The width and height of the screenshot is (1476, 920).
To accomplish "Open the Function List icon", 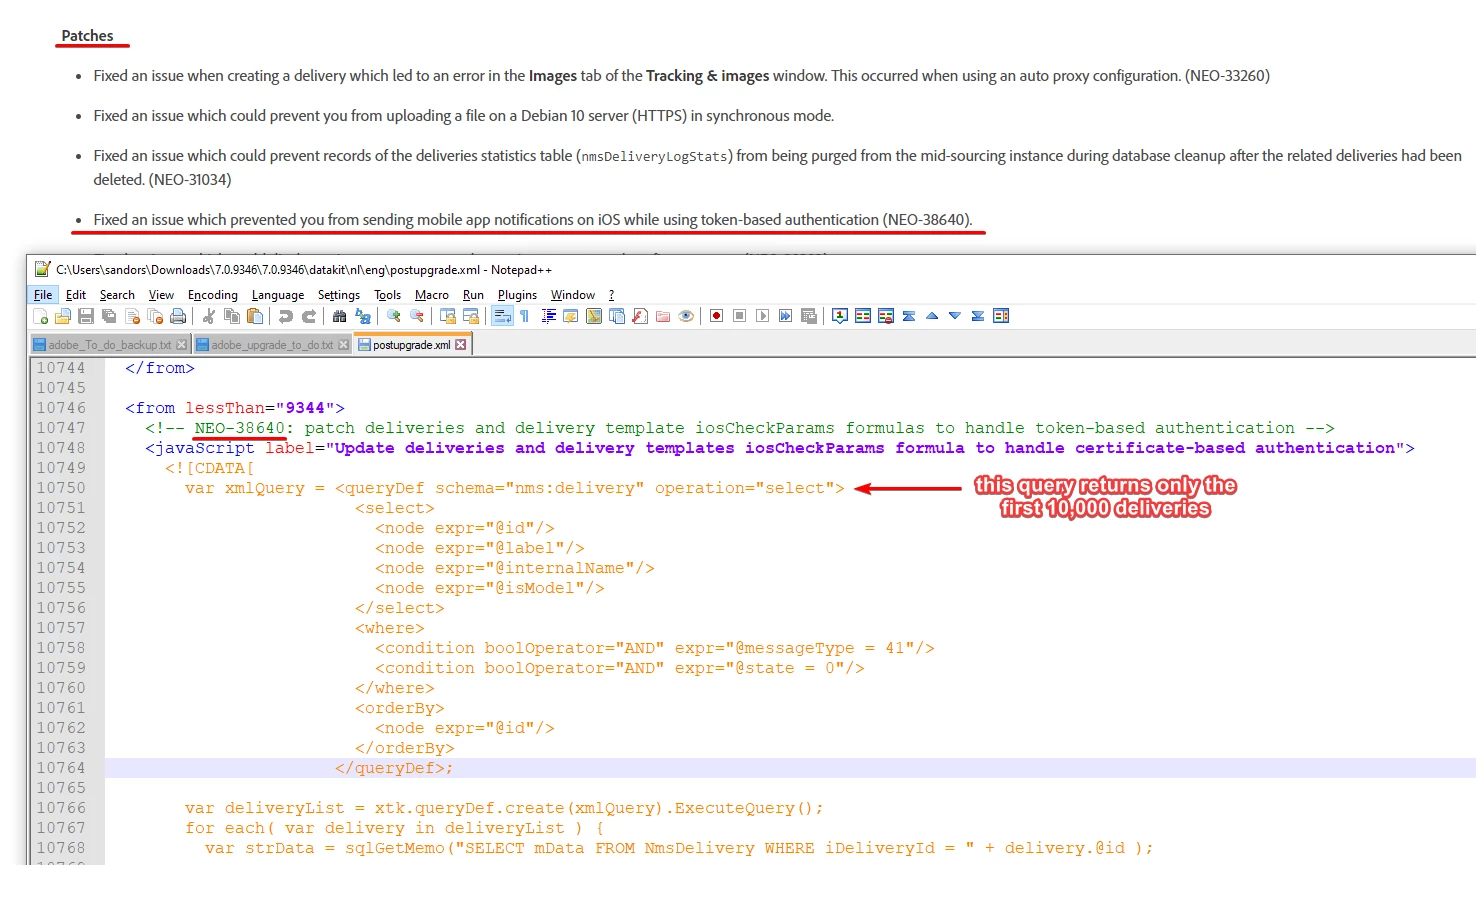I will tap(640, 316).
